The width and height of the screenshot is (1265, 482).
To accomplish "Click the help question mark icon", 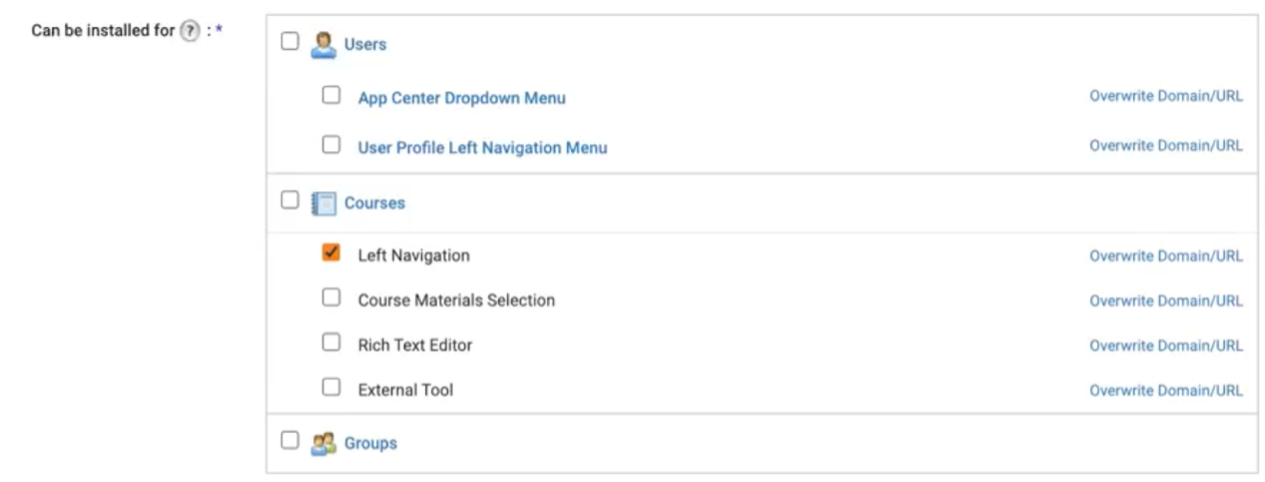I will pos(189,31).
